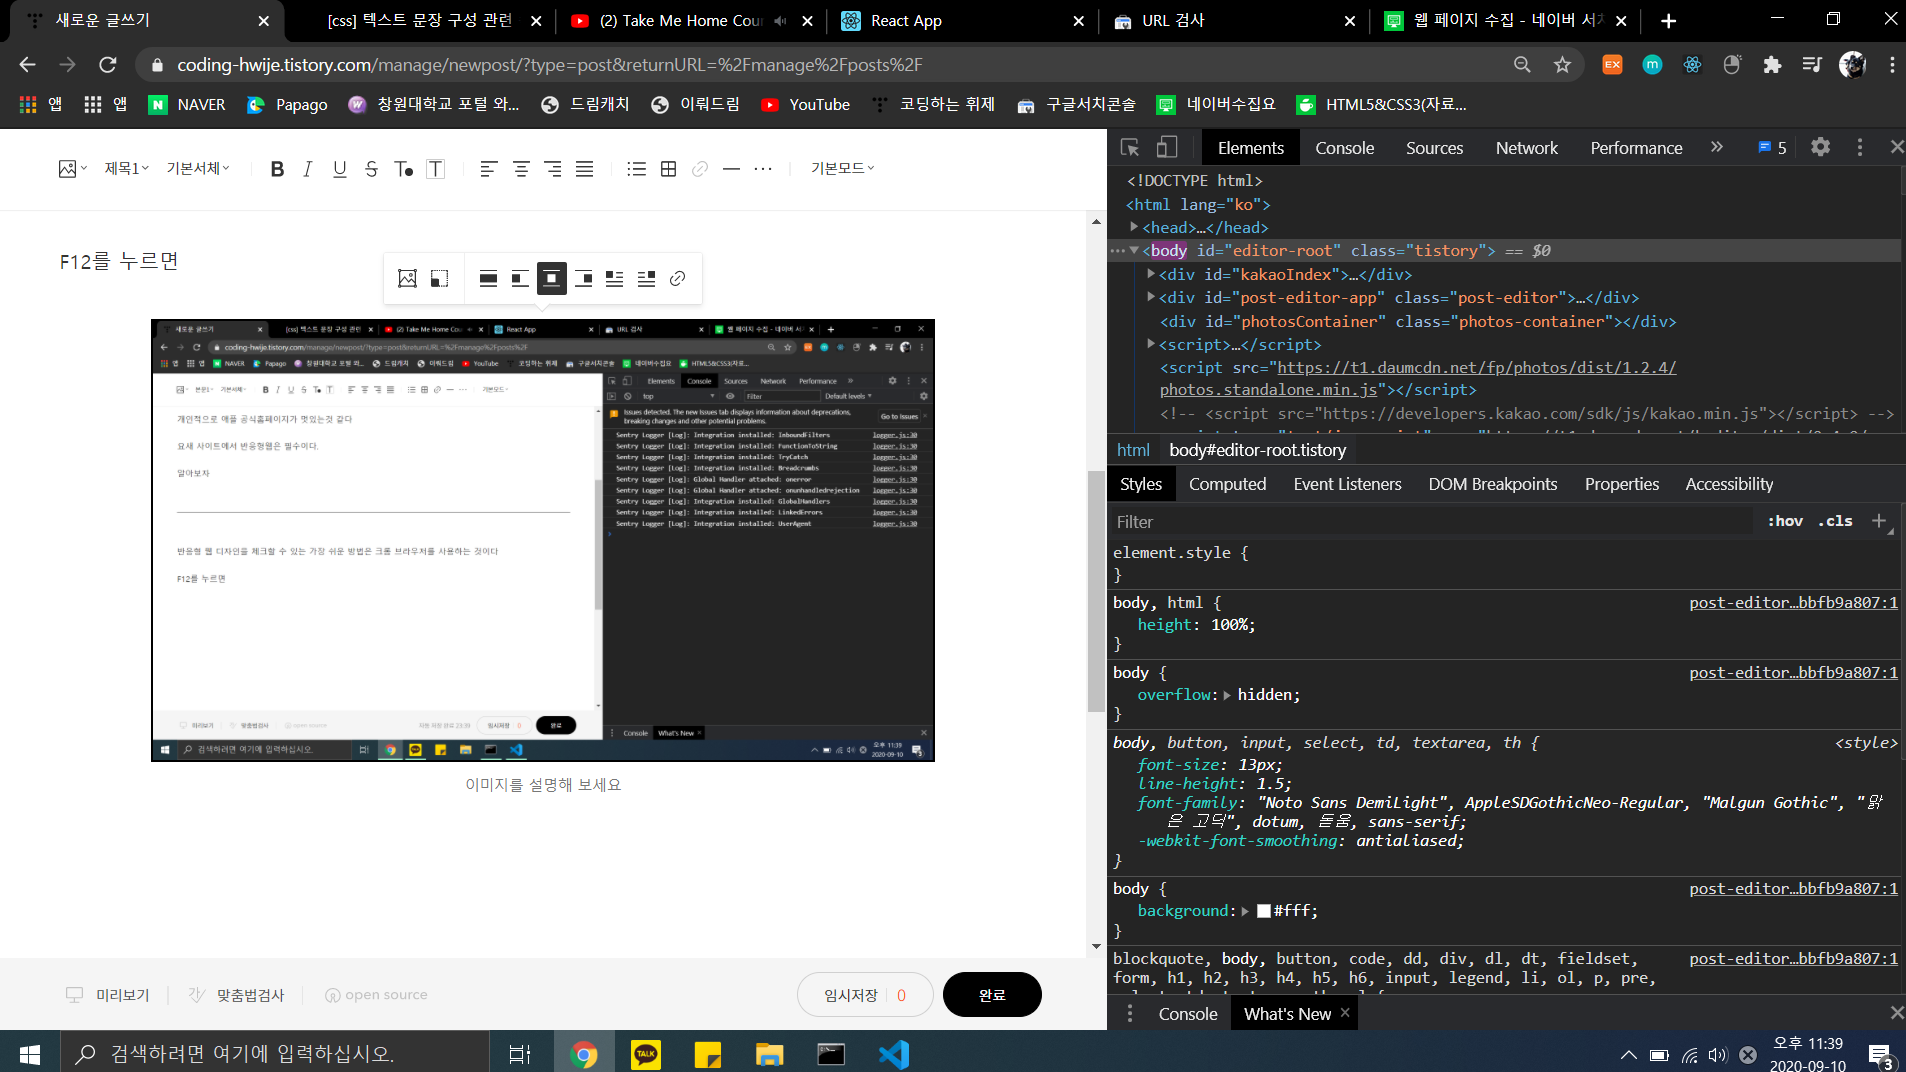Click the image crop/resize icon in image popup toolbar
1906x1072 pixels.
(x=439, y=278)
